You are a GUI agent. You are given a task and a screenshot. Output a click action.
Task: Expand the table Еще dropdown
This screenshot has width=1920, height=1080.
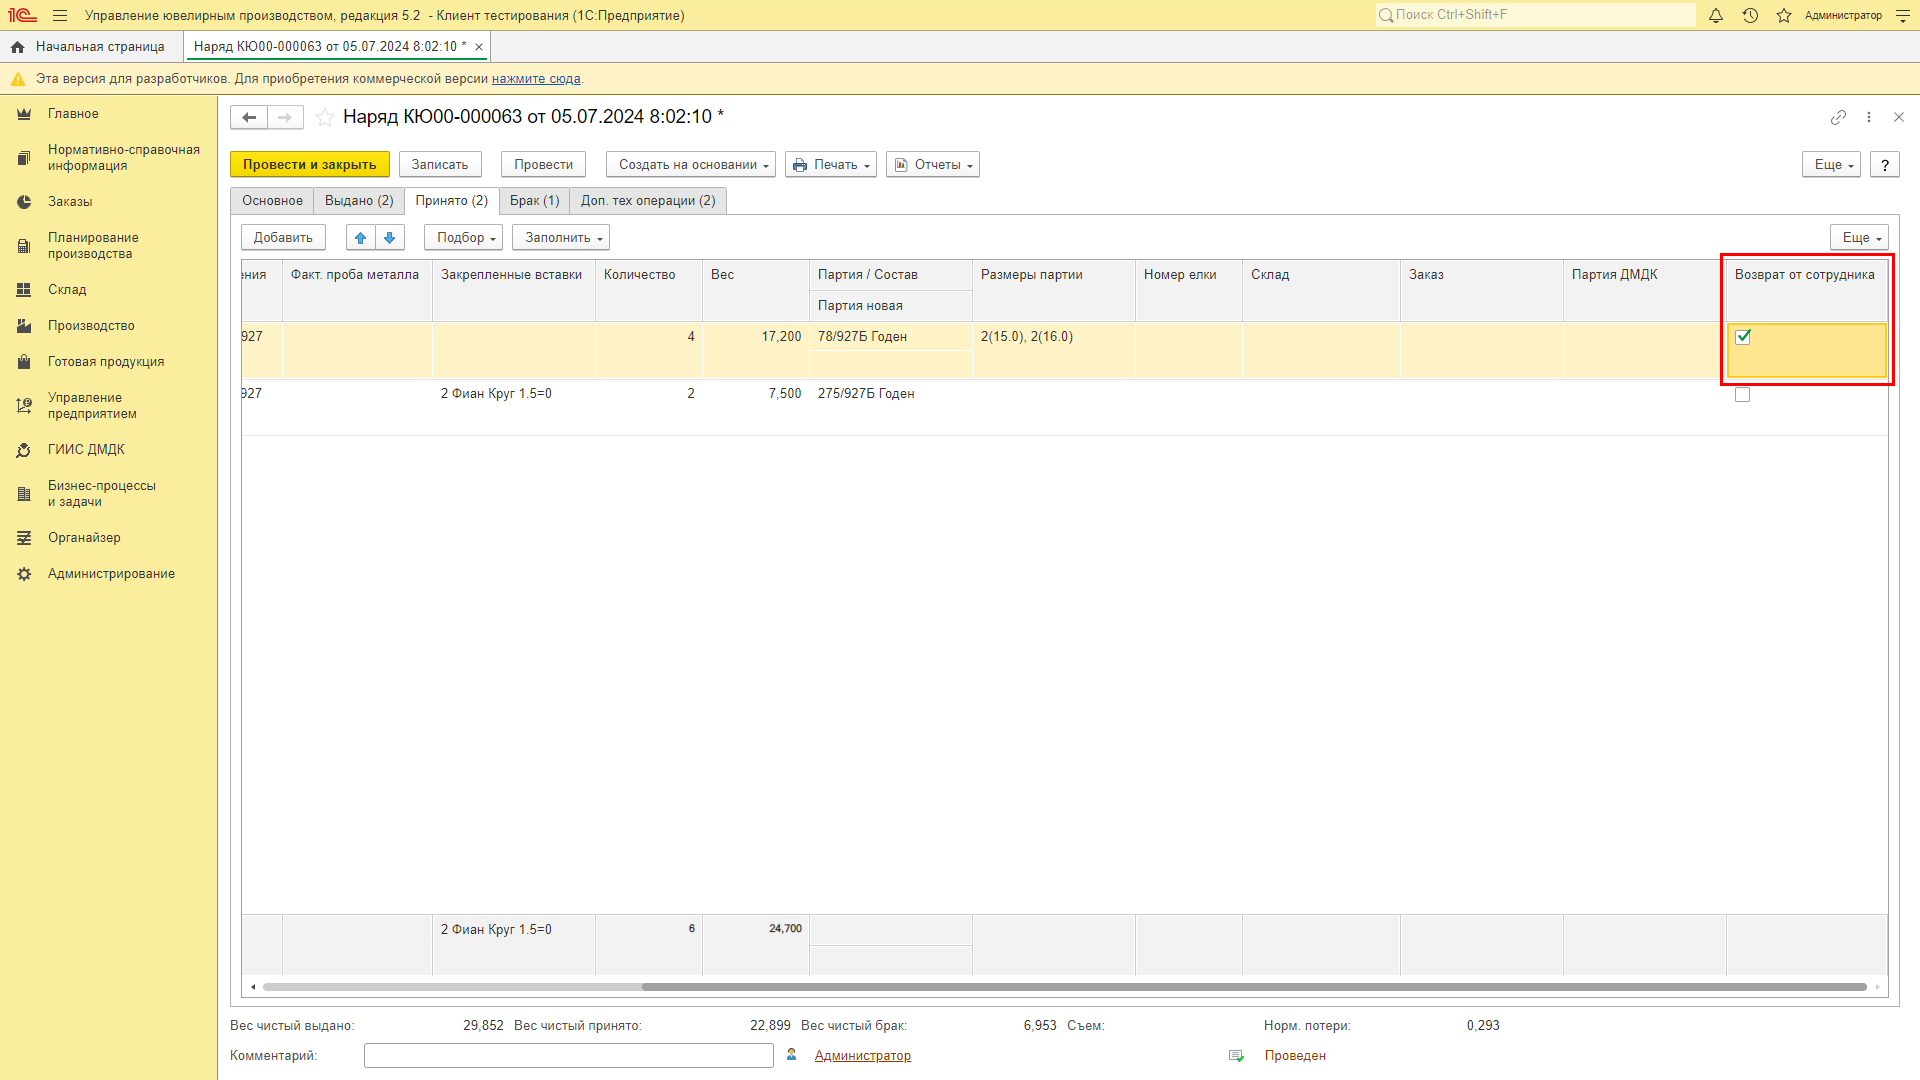1859,238
